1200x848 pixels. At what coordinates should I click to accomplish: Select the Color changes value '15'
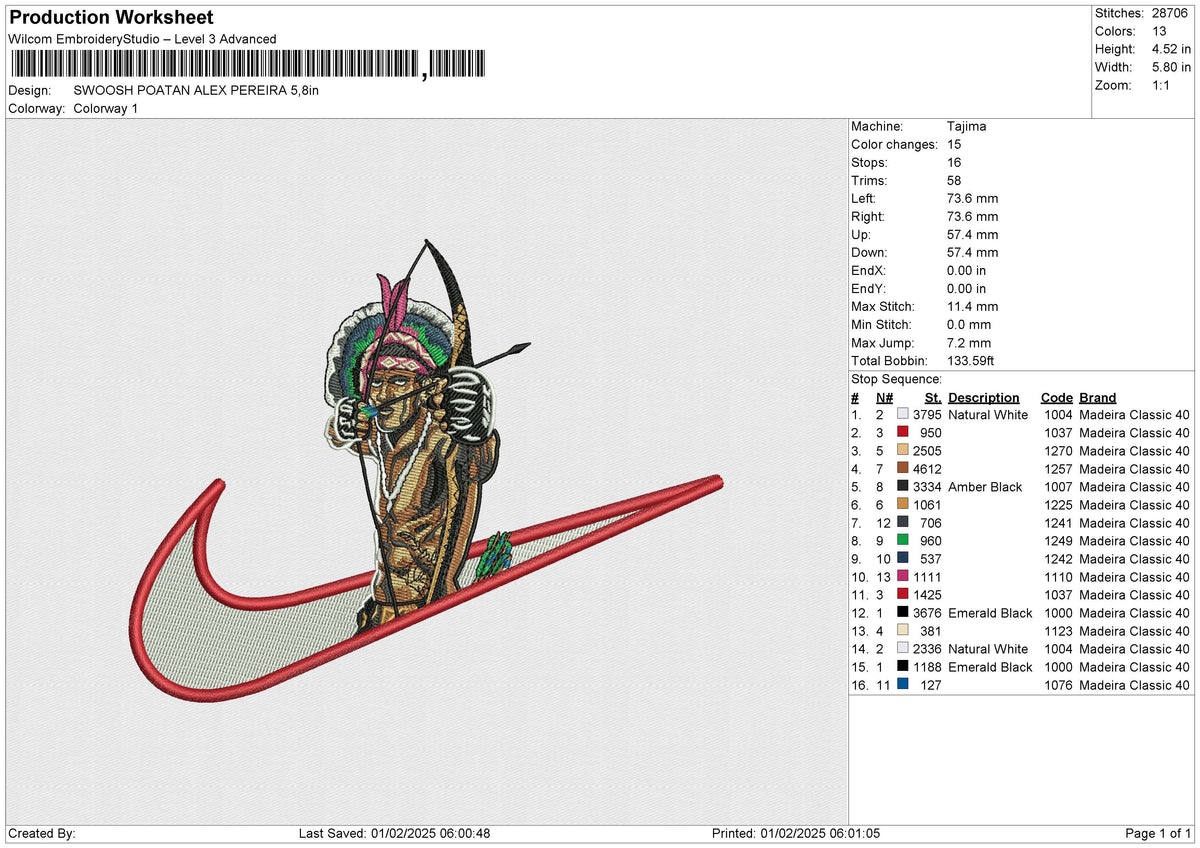[x=954, y=144]
